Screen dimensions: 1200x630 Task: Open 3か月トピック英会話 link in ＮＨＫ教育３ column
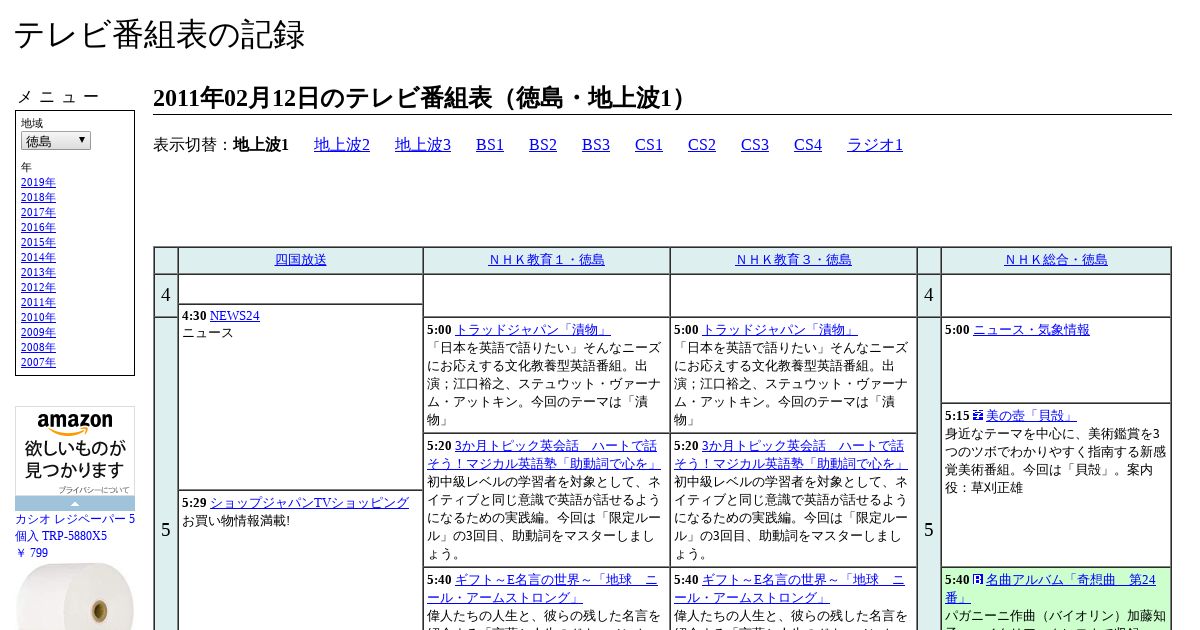point(791,455)
